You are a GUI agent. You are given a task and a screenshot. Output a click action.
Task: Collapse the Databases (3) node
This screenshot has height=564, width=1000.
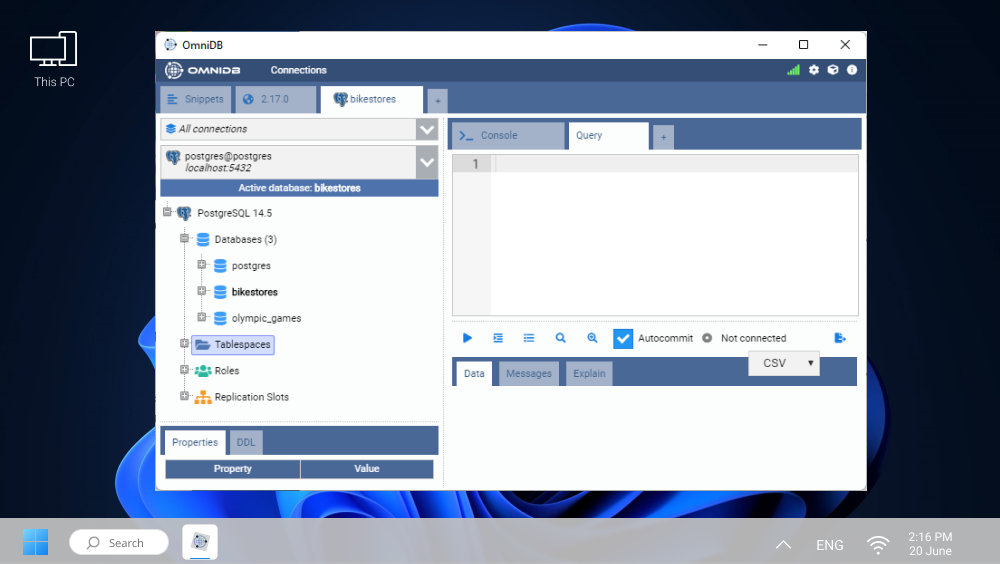[x=184, y=238]
